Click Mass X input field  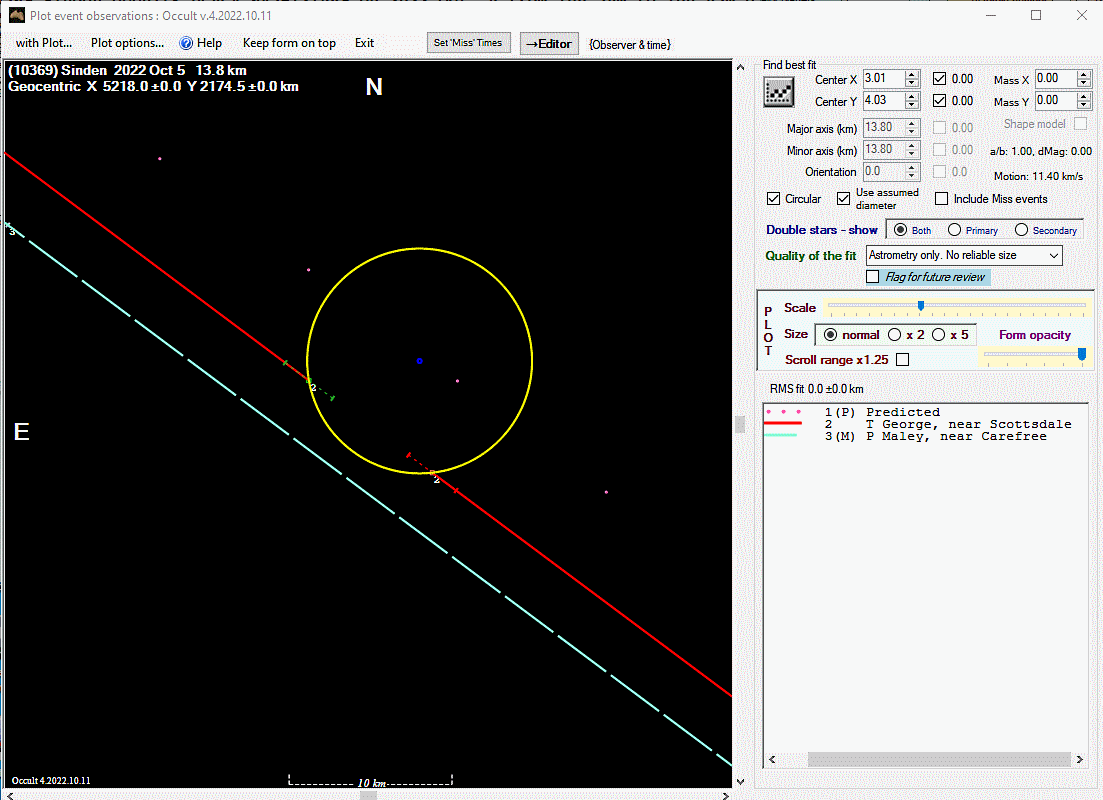point(1057,79)
